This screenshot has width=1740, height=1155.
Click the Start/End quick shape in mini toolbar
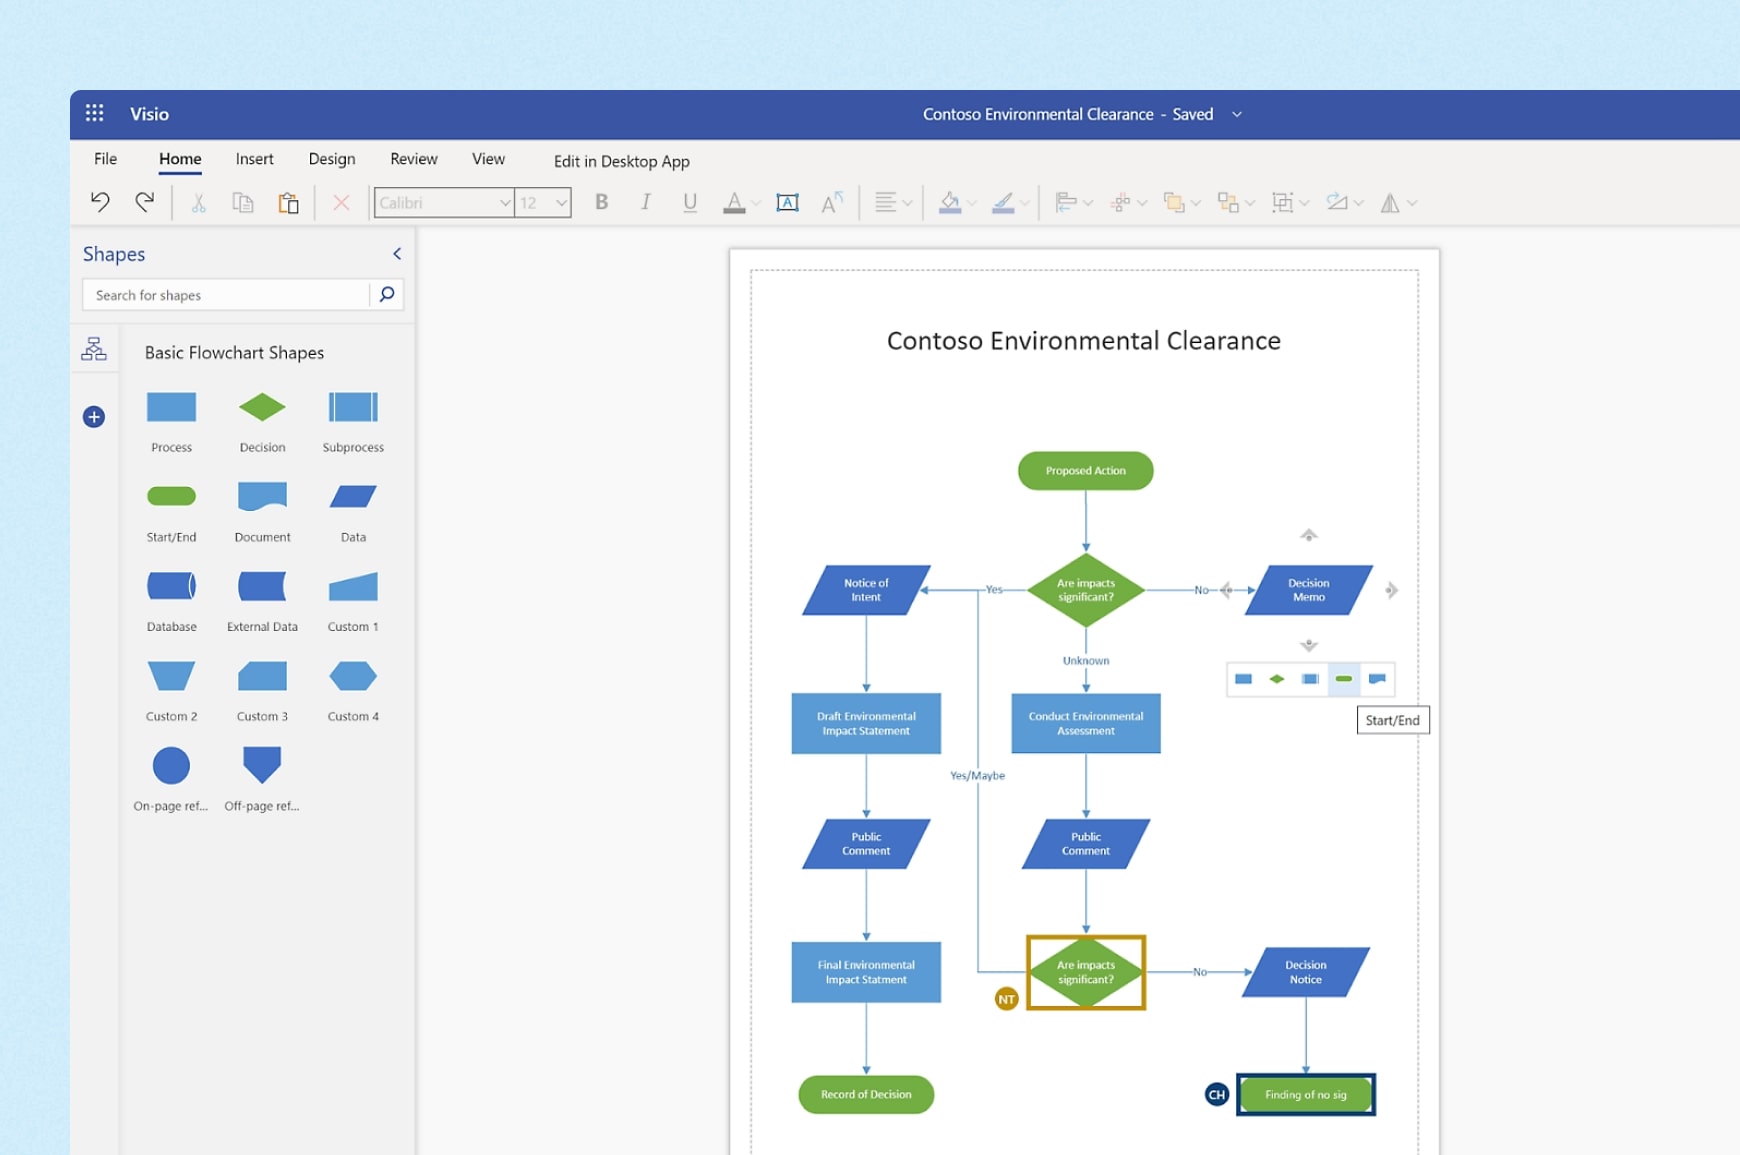(x=1344, y=679)
